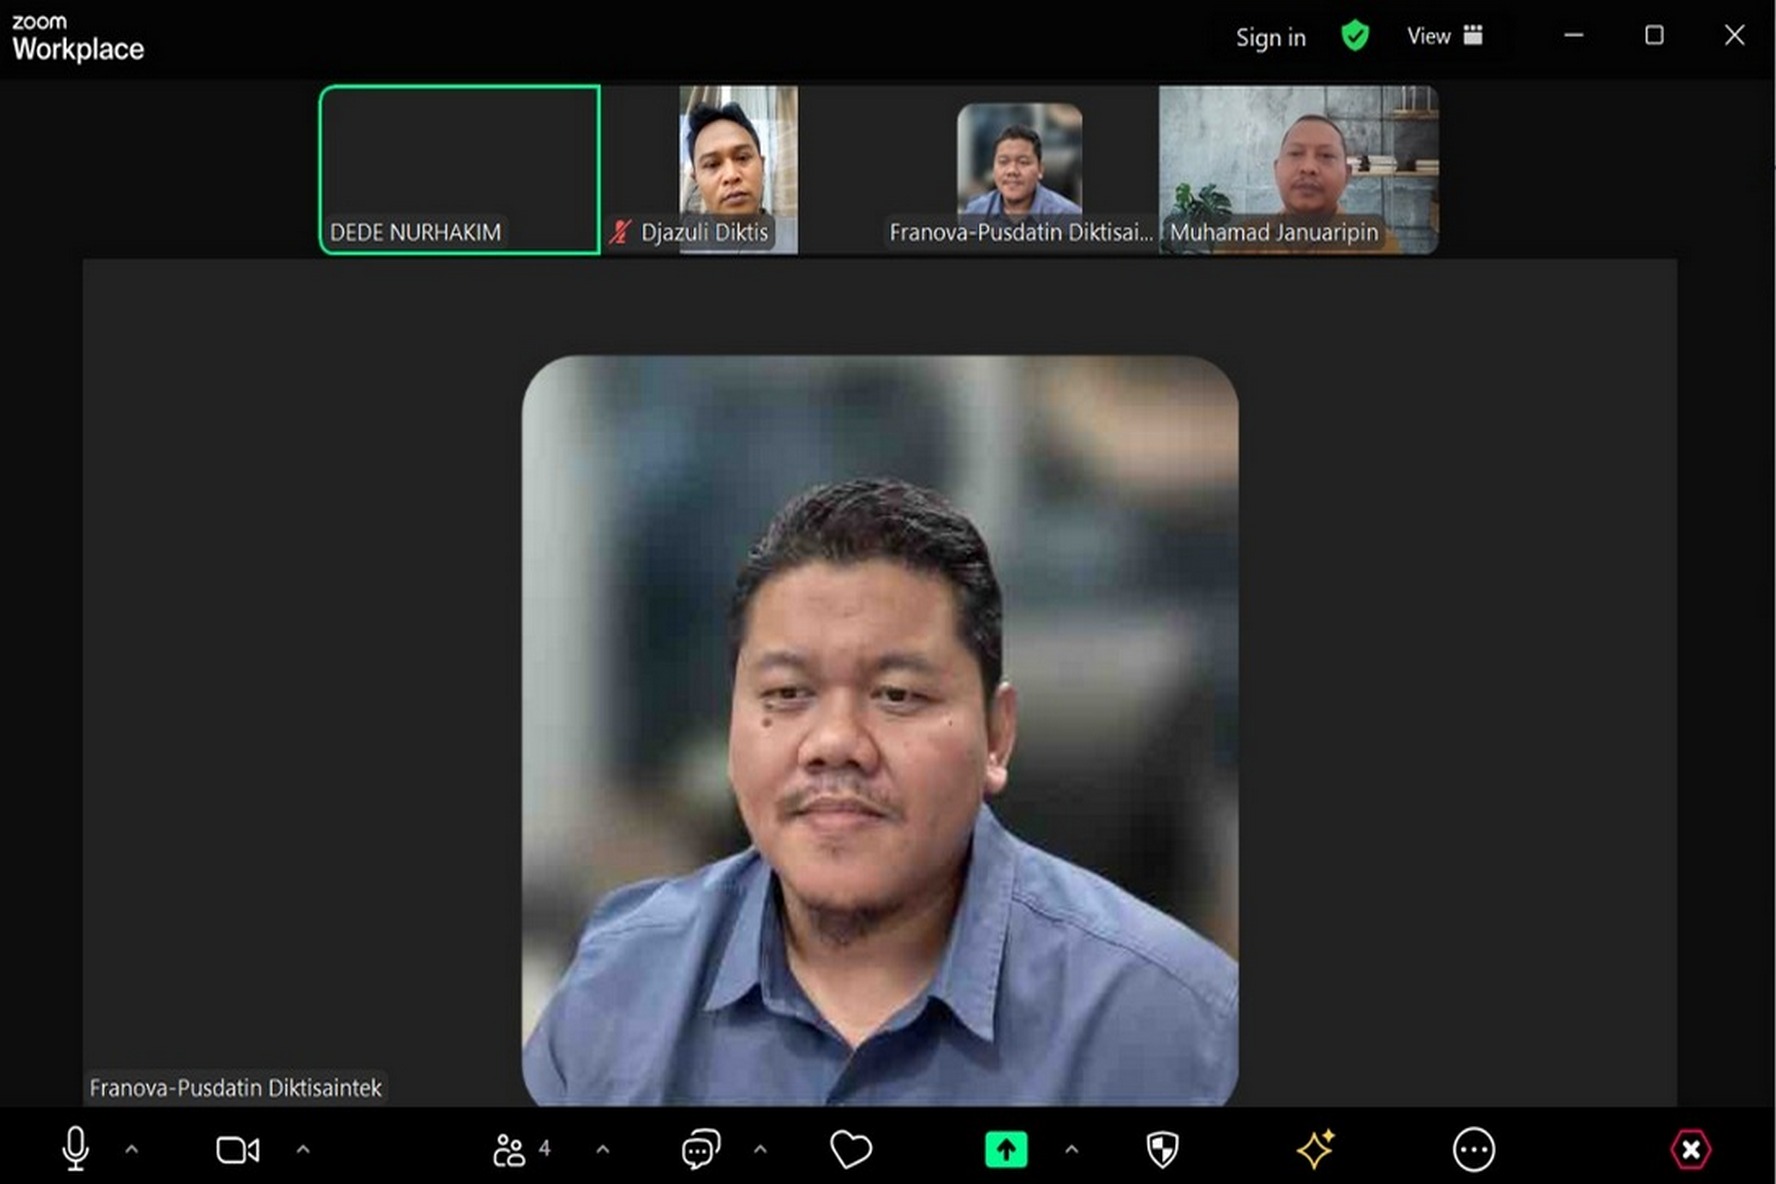Click the Sign in link
This screenshot has width=1776, height=1184.
click(1271, 37)
